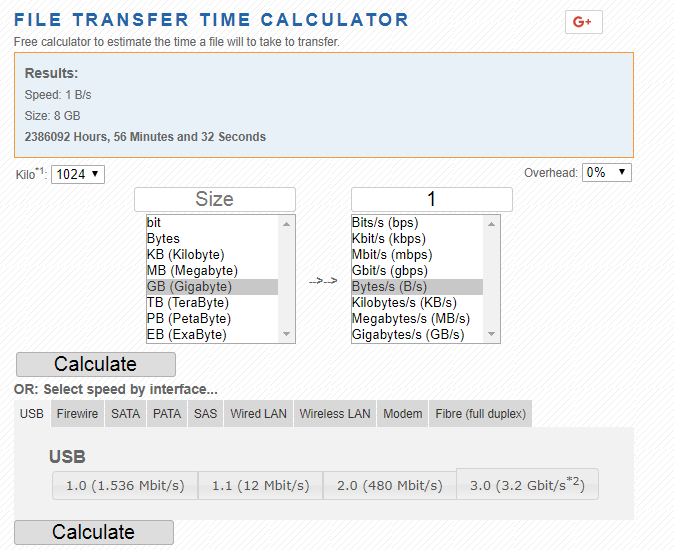The image size is (674, 550).
Task: Open the Kilo 1024 dropdown
Action: point(78,174)
